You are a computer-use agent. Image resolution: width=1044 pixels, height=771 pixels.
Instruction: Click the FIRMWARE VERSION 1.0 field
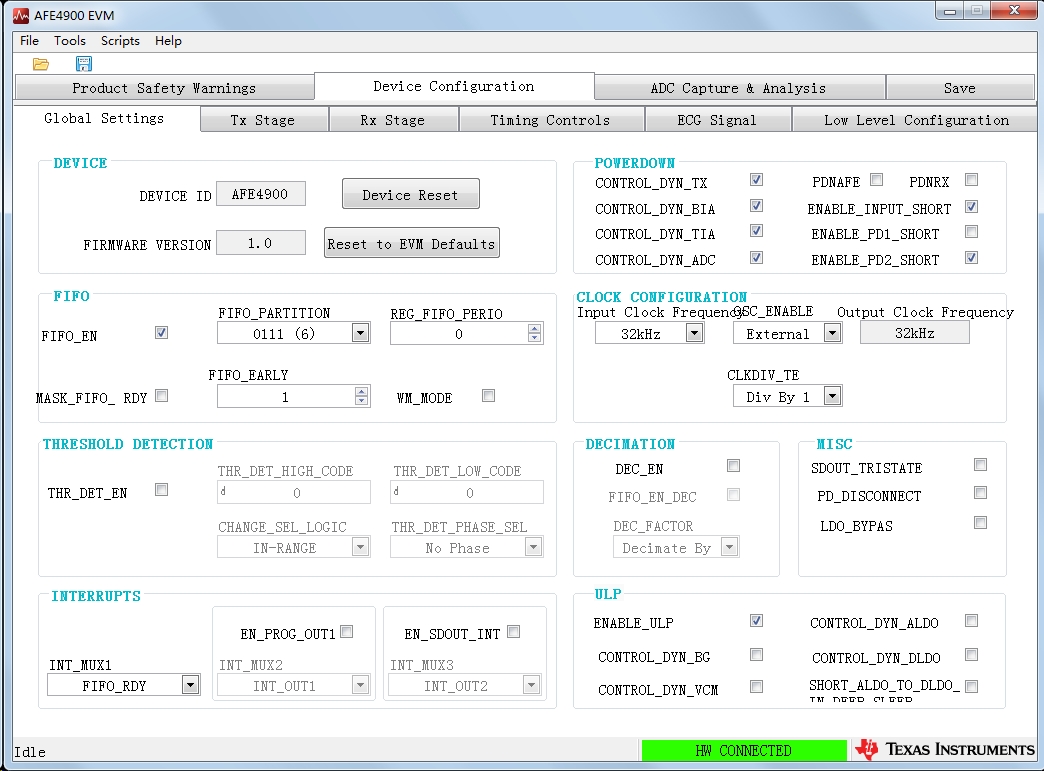tap(260, 243)
